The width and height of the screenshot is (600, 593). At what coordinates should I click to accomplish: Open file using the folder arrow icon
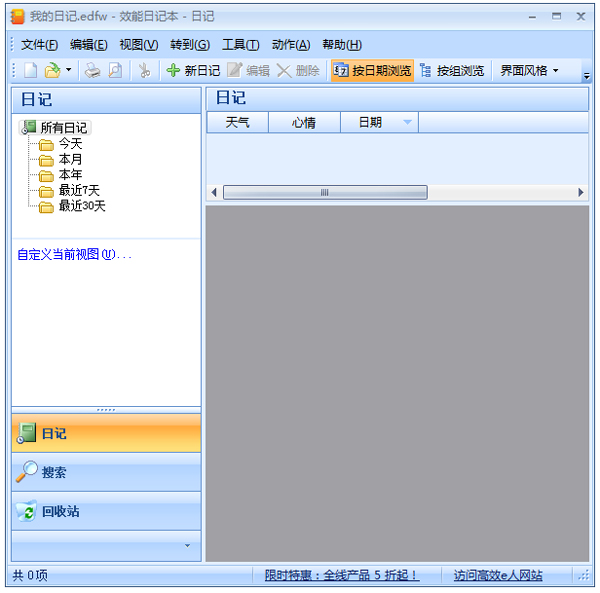(x=52, y=71)
